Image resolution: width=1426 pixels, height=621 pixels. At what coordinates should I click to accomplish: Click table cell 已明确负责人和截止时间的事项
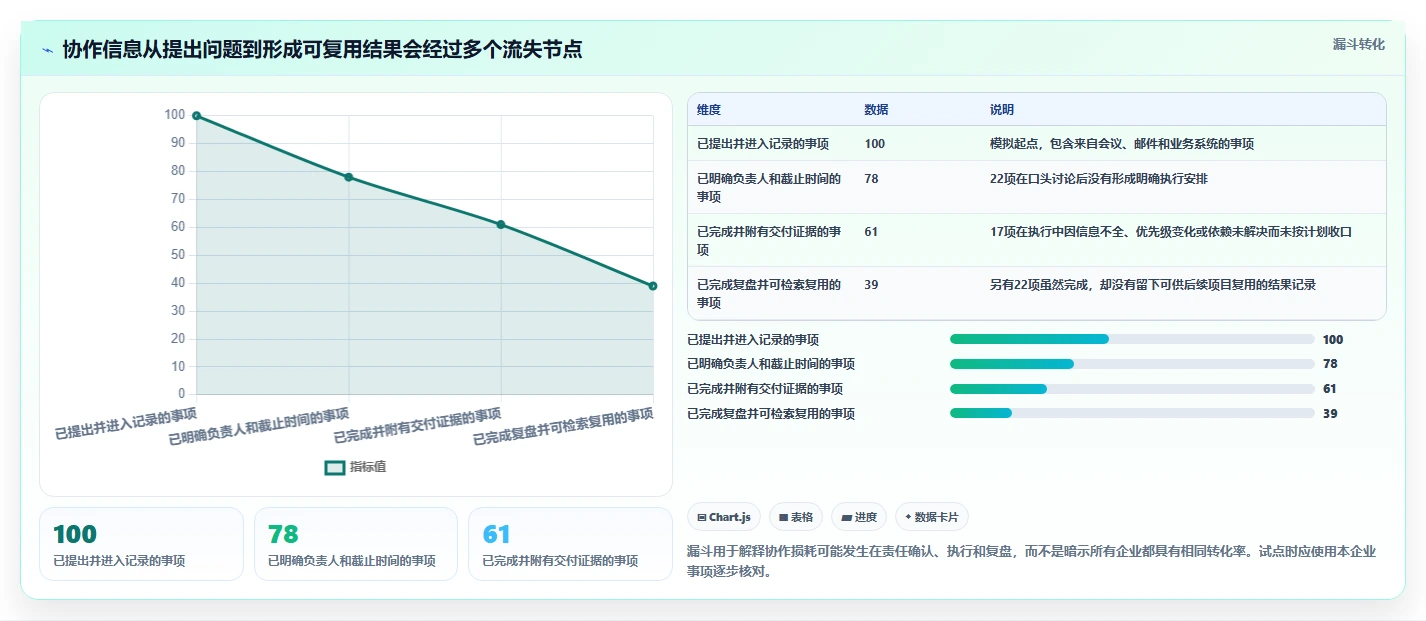point(770,187)
